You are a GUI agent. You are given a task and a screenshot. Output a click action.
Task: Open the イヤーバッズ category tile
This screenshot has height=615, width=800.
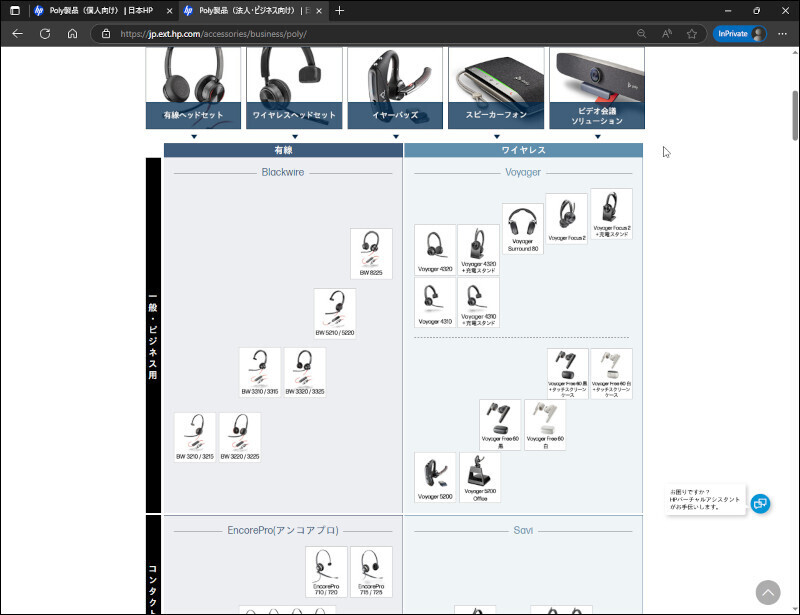(395, 88)
